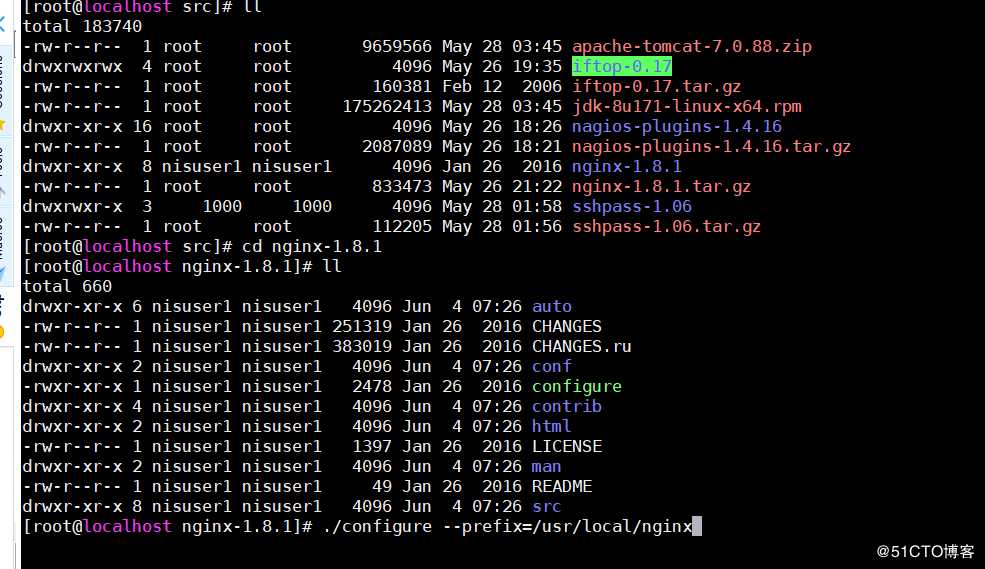Image resolution: width=985 pixels, height=569 pixels.
Task: Click the drwxrwxrwx permissions string
Action: (x=72, y=67)
